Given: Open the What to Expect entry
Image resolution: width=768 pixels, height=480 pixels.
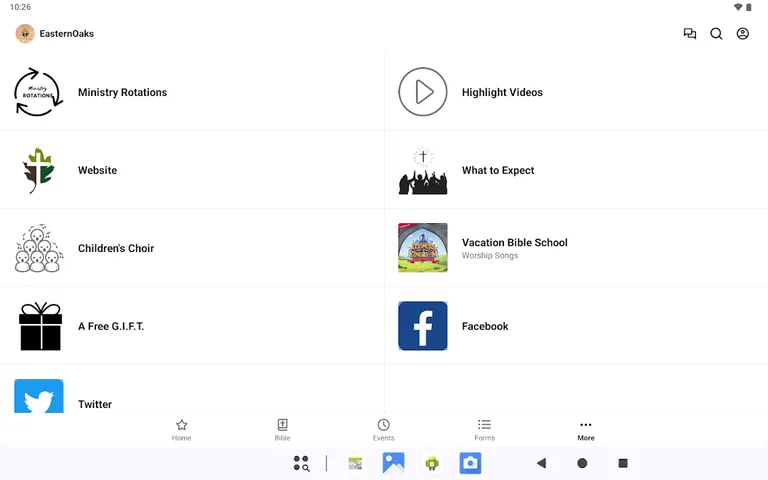Looking at the screenshot, I should pos(497,170).
